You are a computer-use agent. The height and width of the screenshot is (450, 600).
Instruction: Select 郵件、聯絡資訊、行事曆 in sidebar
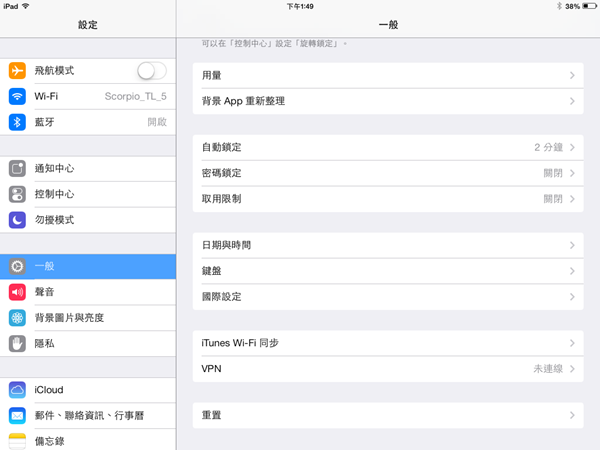click(88, 416)
